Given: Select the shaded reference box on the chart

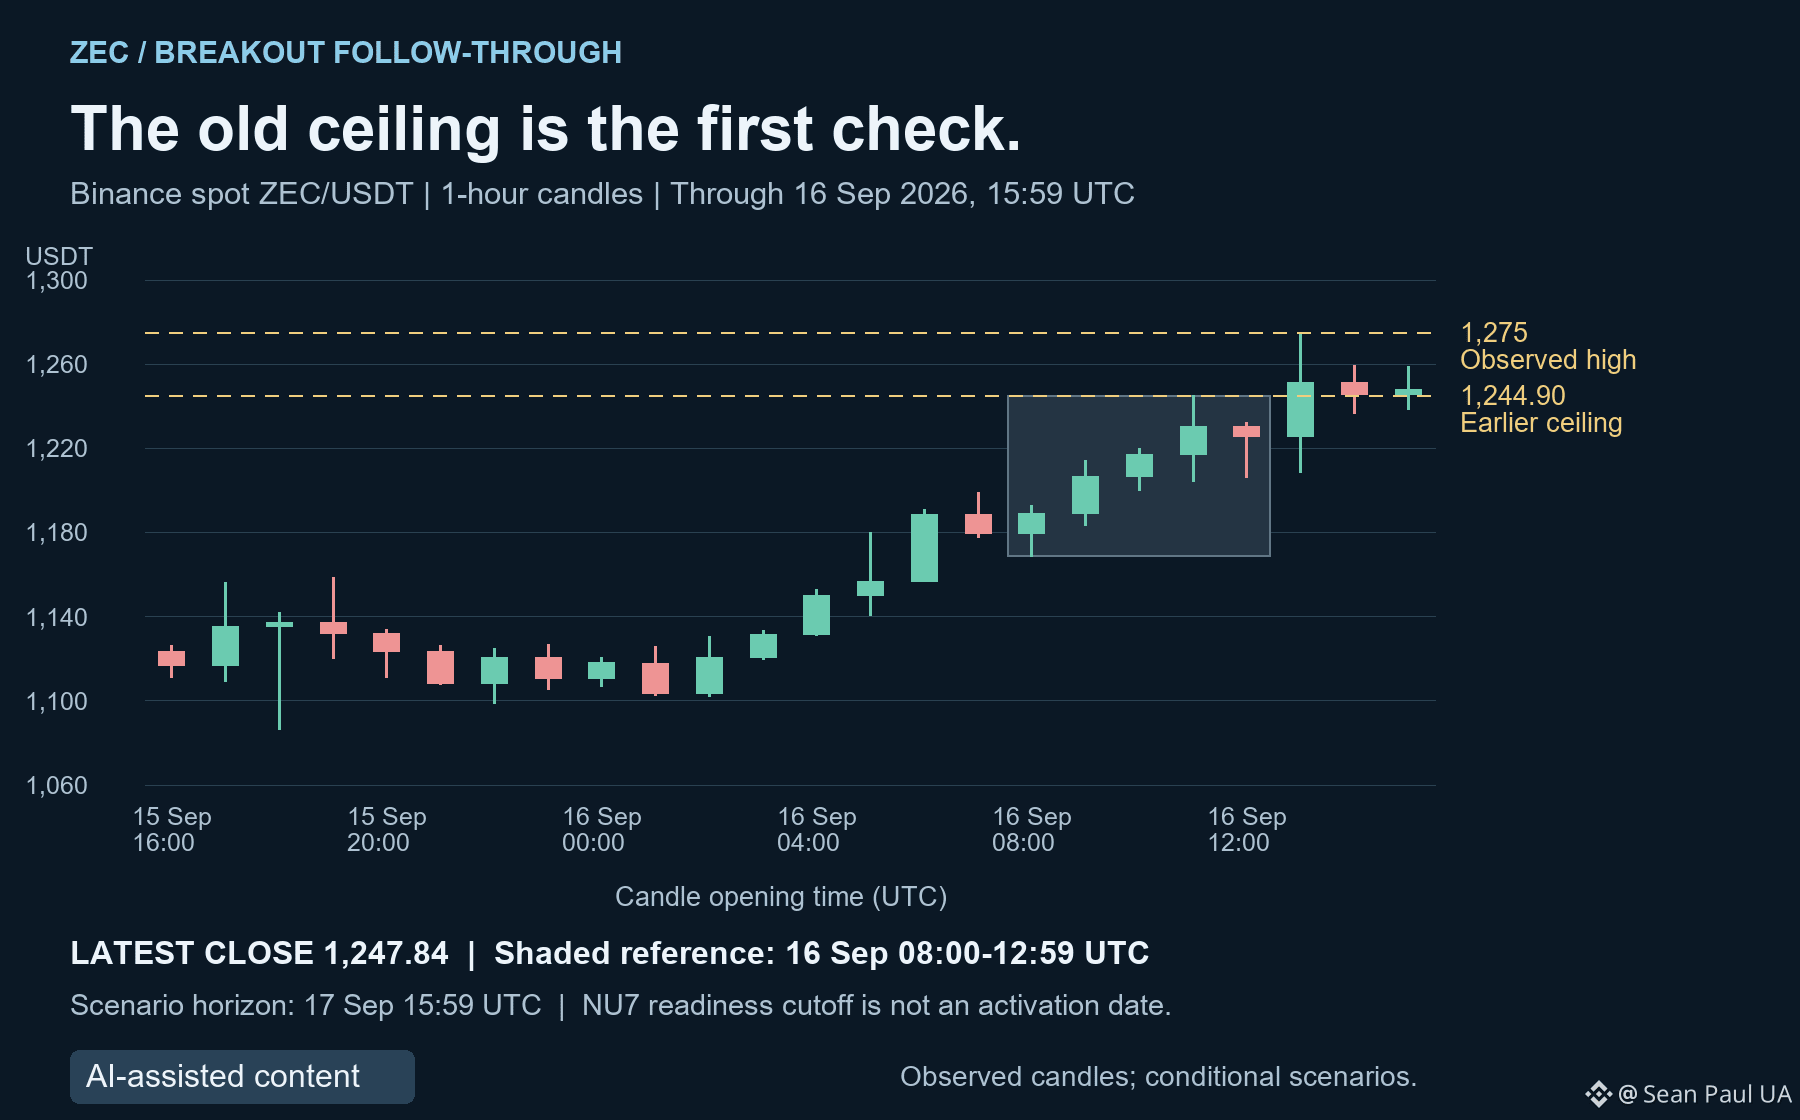Looking at the screenshot, I should click(x=1139, y=476).
